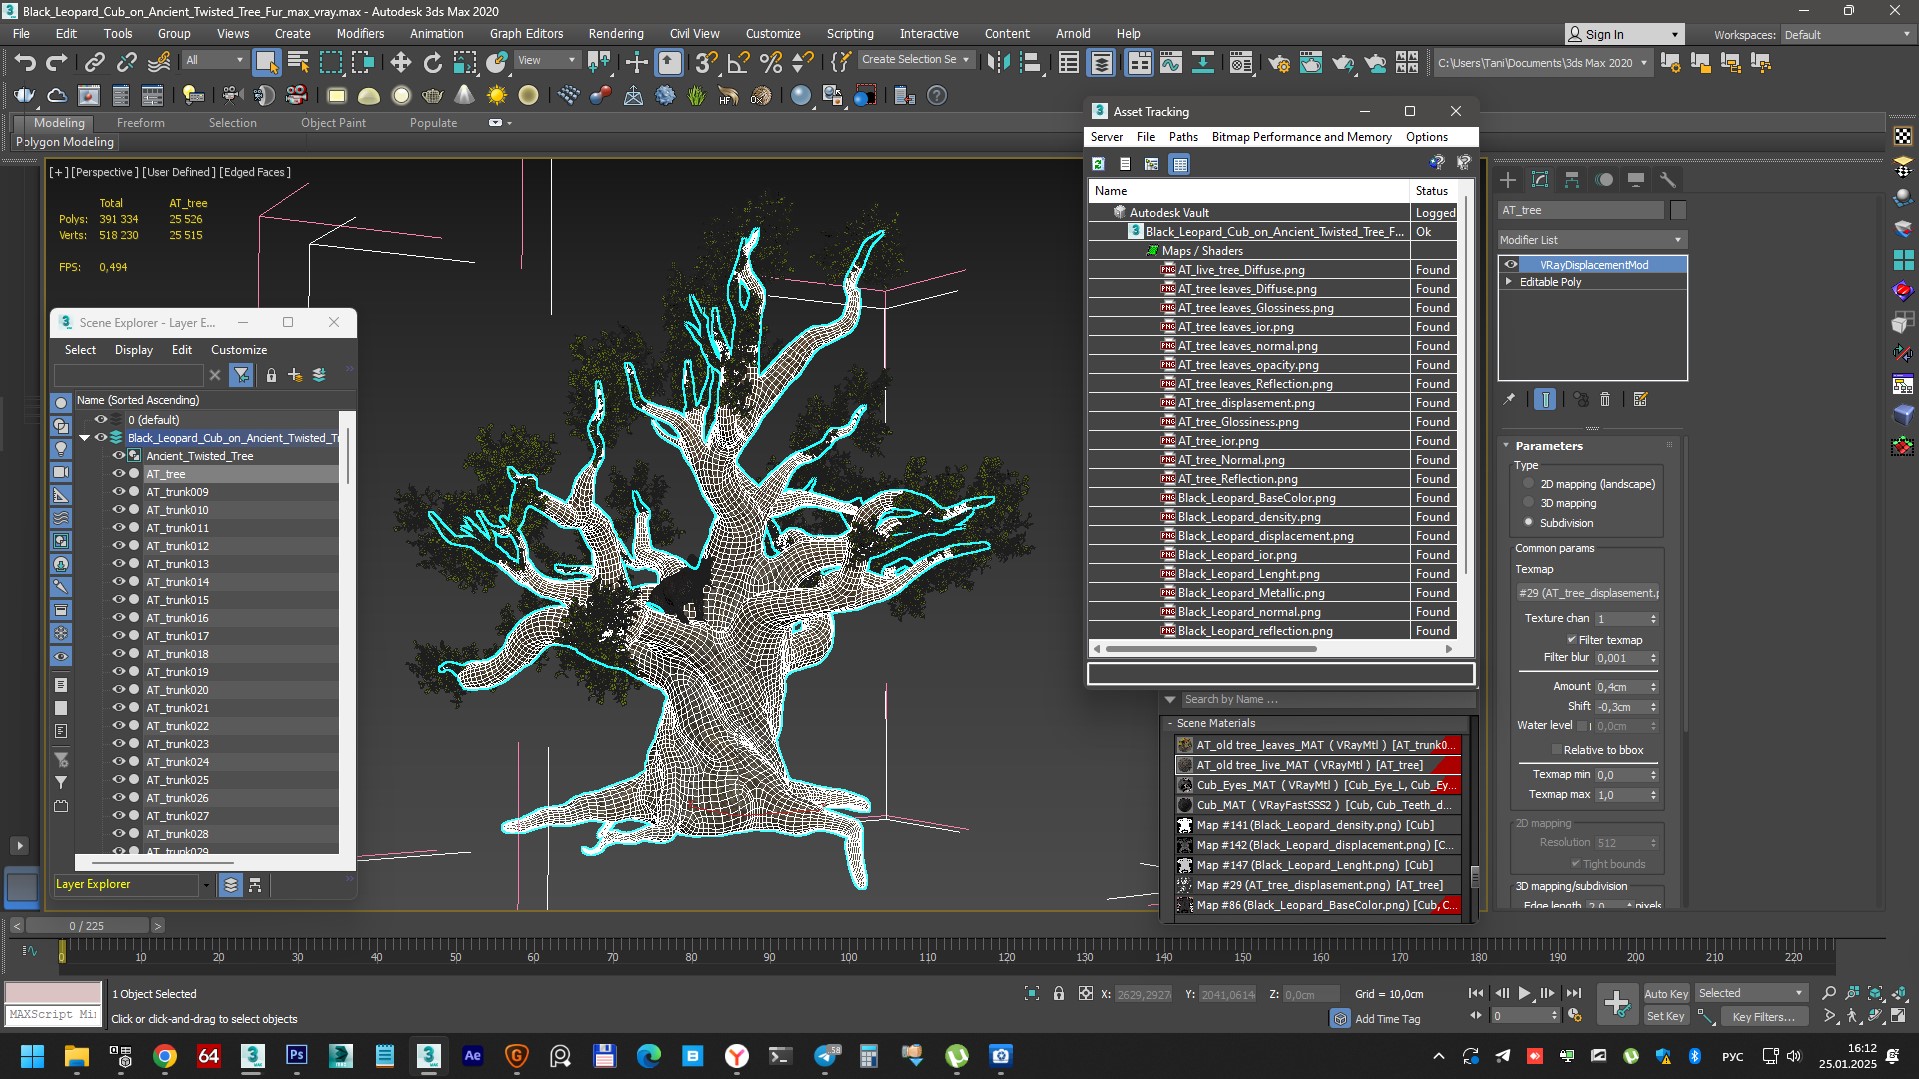Viewport: 1919px width, 1079px height.
Task: Toggle visibility of AT_tree object
Action: [119, 474]
